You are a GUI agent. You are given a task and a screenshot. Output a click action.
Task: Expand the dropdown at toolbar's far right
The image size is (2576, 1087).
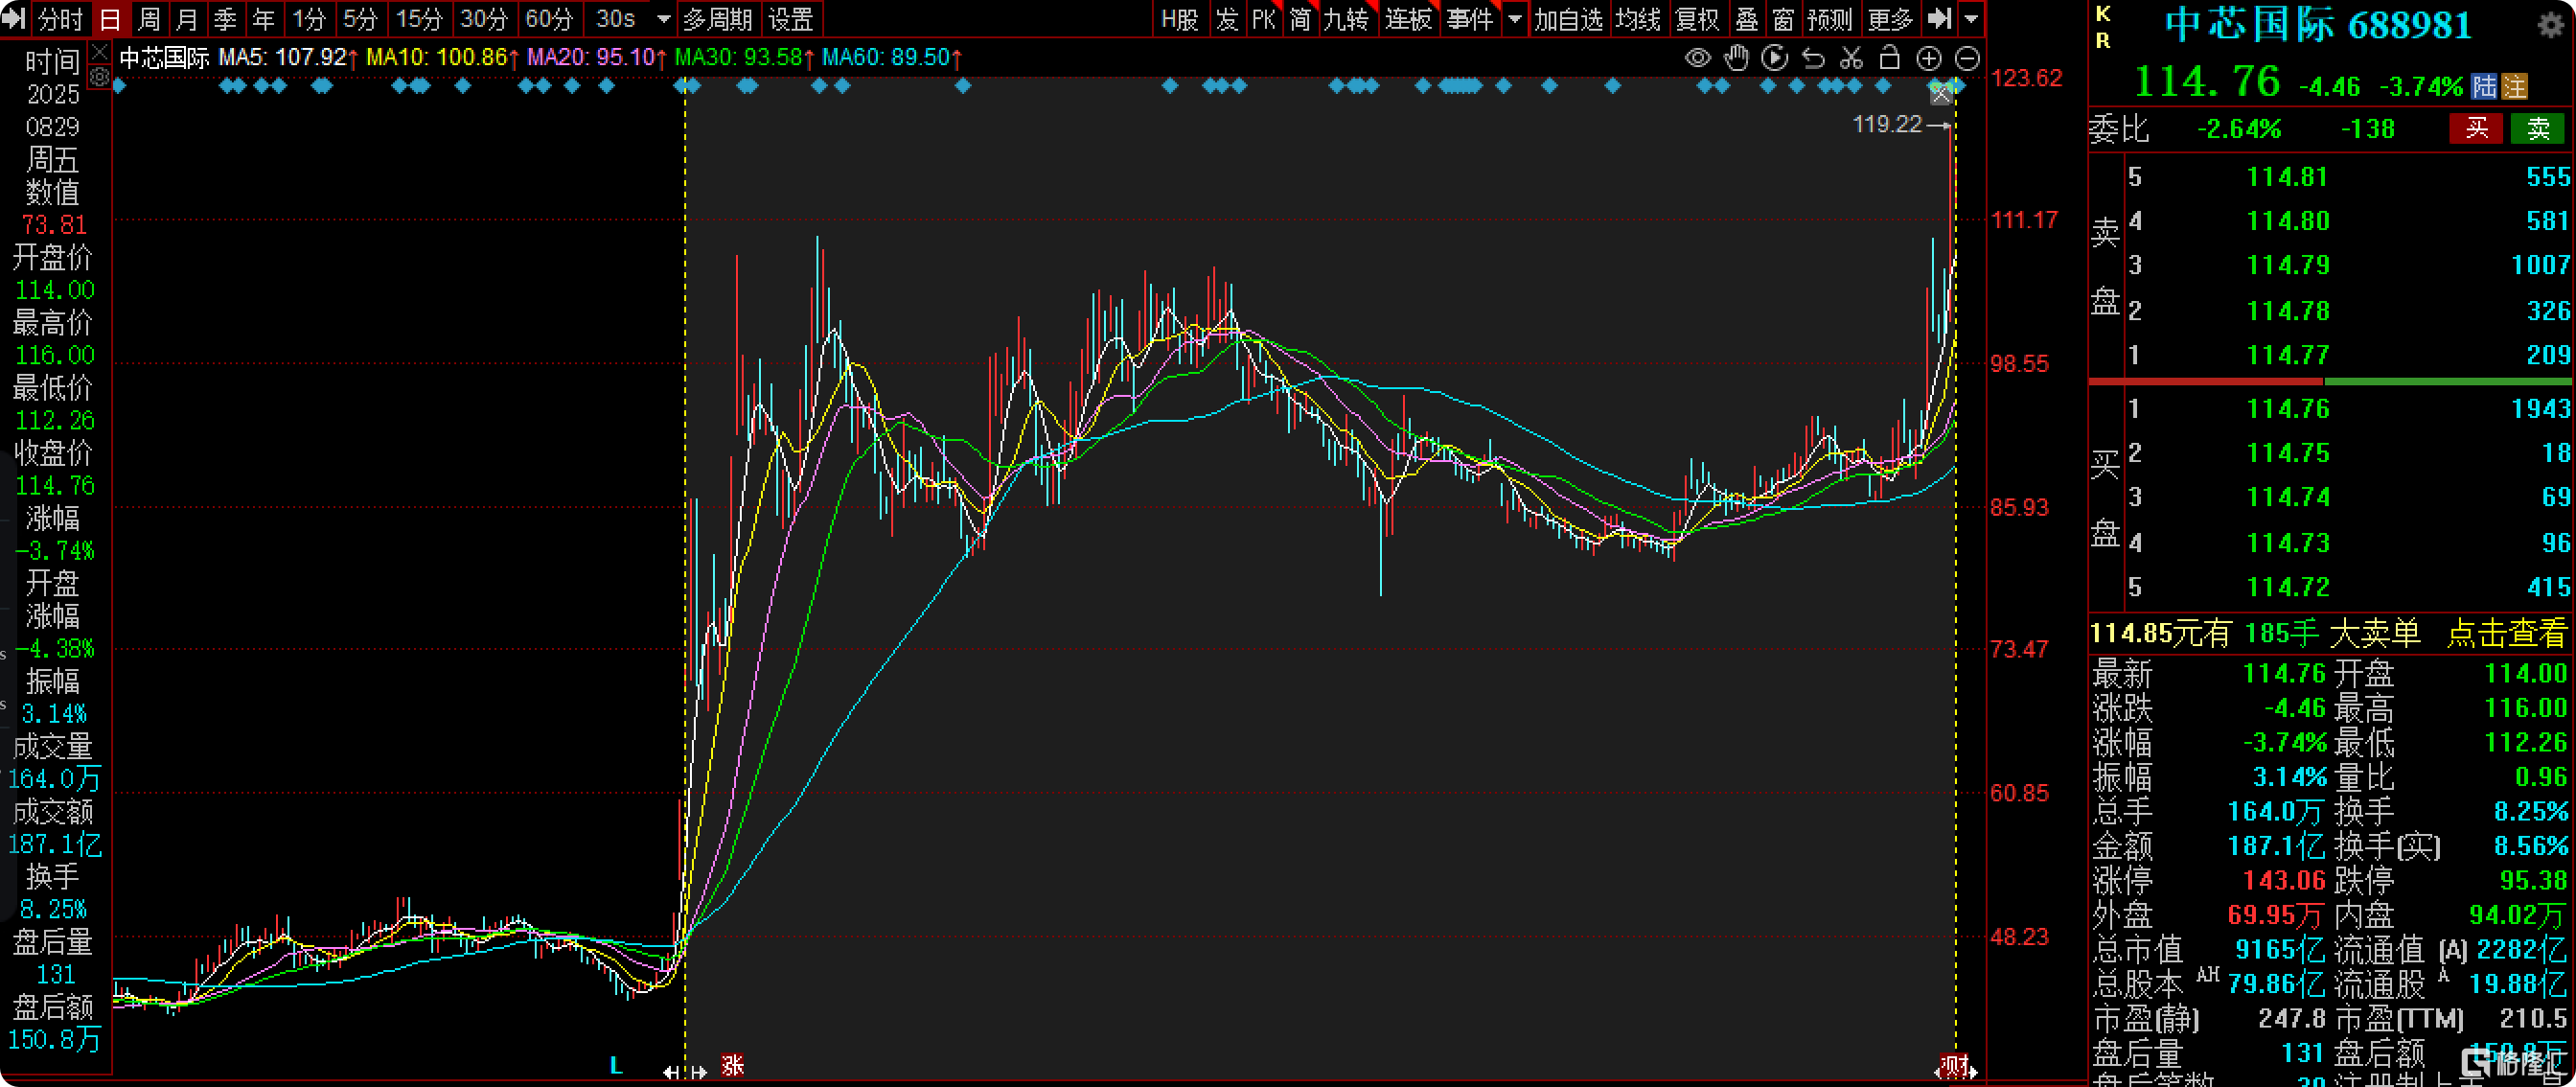pos(1971,19)
